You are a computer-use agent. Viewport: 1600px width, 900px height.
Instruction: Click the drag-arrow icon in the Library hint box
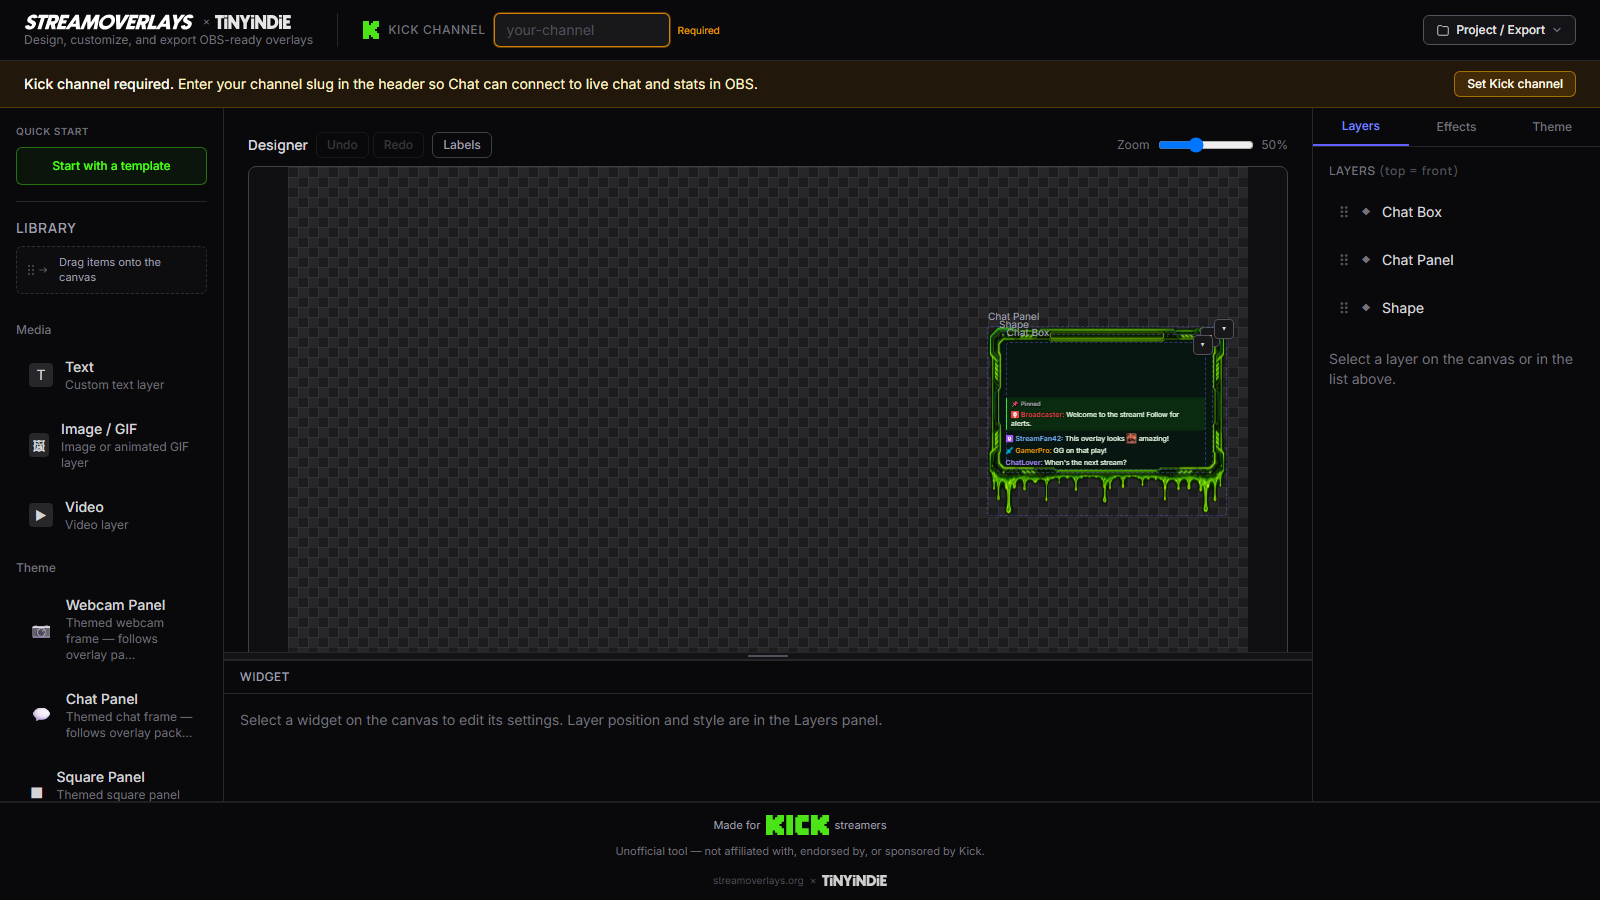[37, 270]
